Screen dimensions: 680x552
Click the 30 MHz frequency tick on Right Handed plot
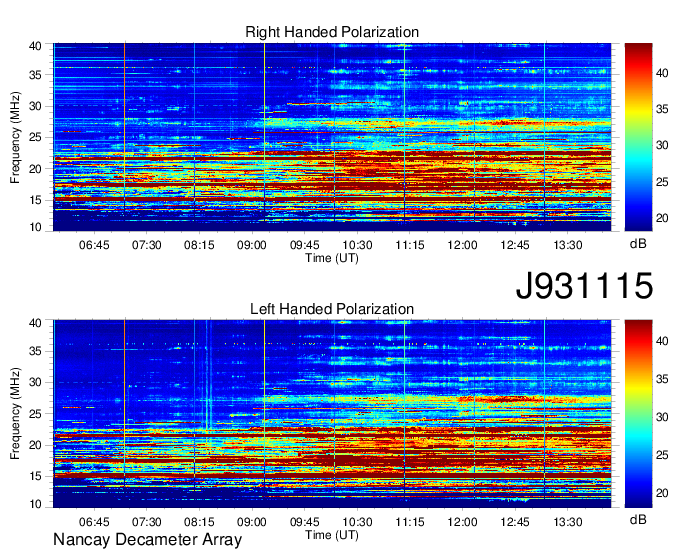click(x=36, y=106)
